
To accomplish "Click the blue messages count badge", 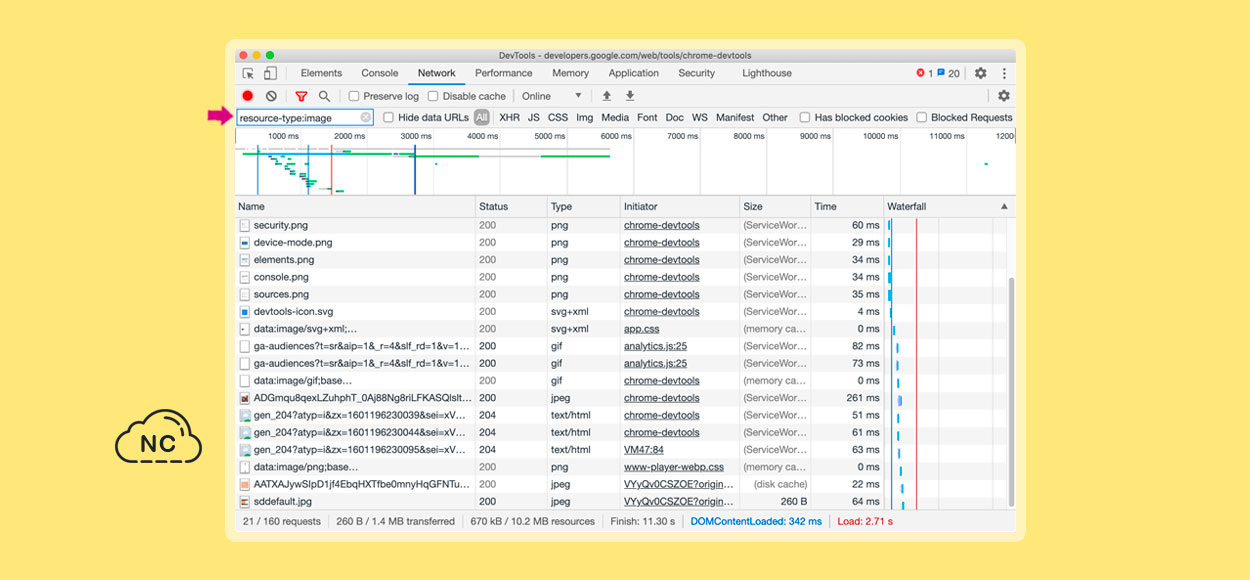I will (x=948, y=73).
